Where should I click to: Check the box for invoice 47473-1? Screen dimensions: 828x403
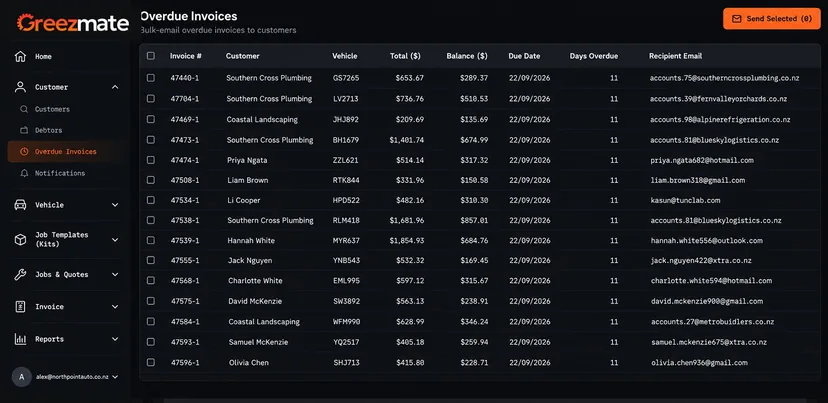coord(151,140)
